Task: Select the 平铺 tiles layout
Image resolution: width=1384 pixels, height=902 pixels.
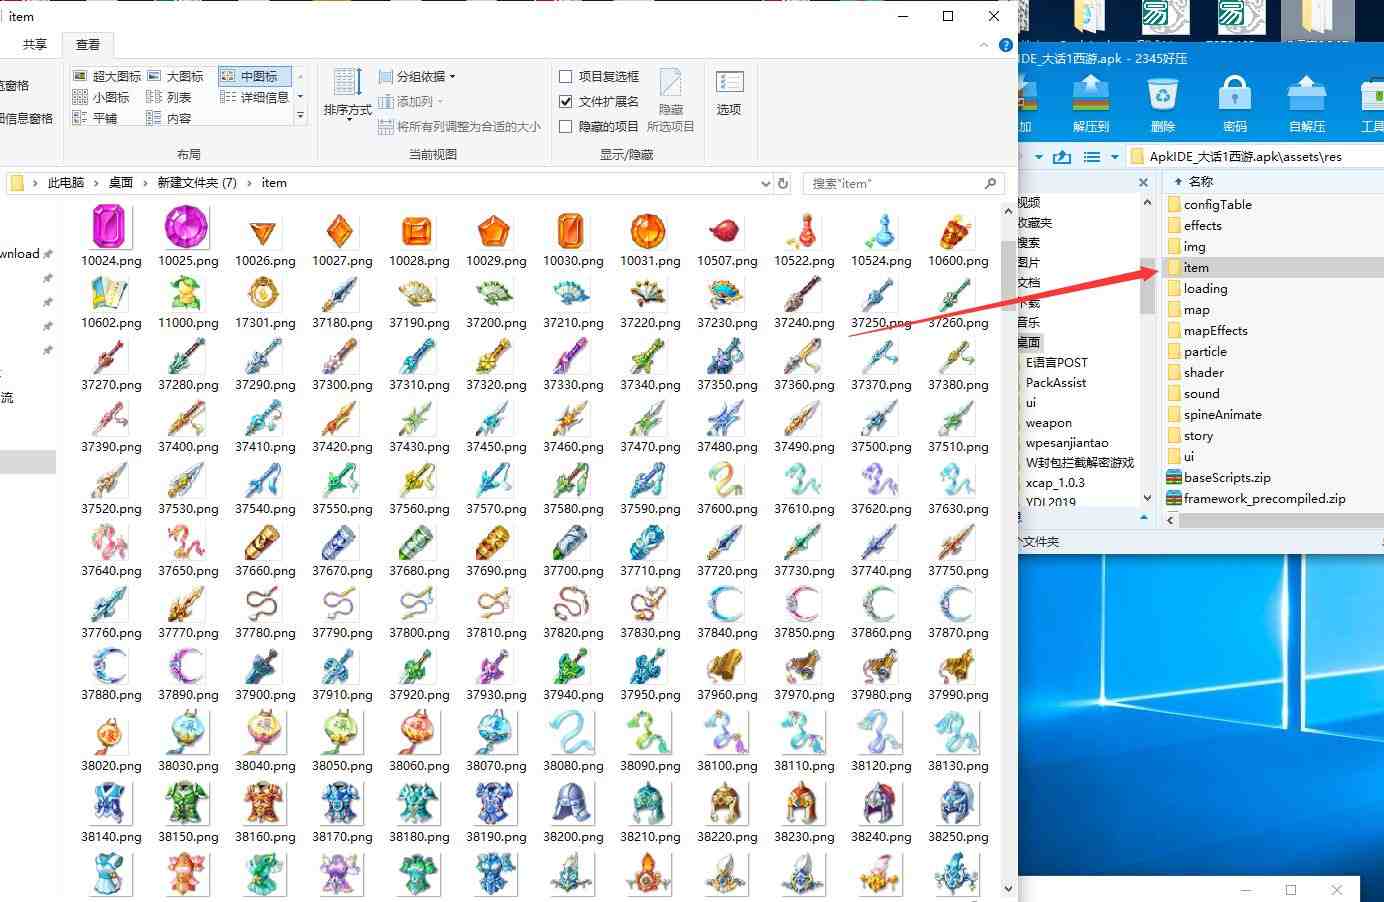Action: point(95,118)
